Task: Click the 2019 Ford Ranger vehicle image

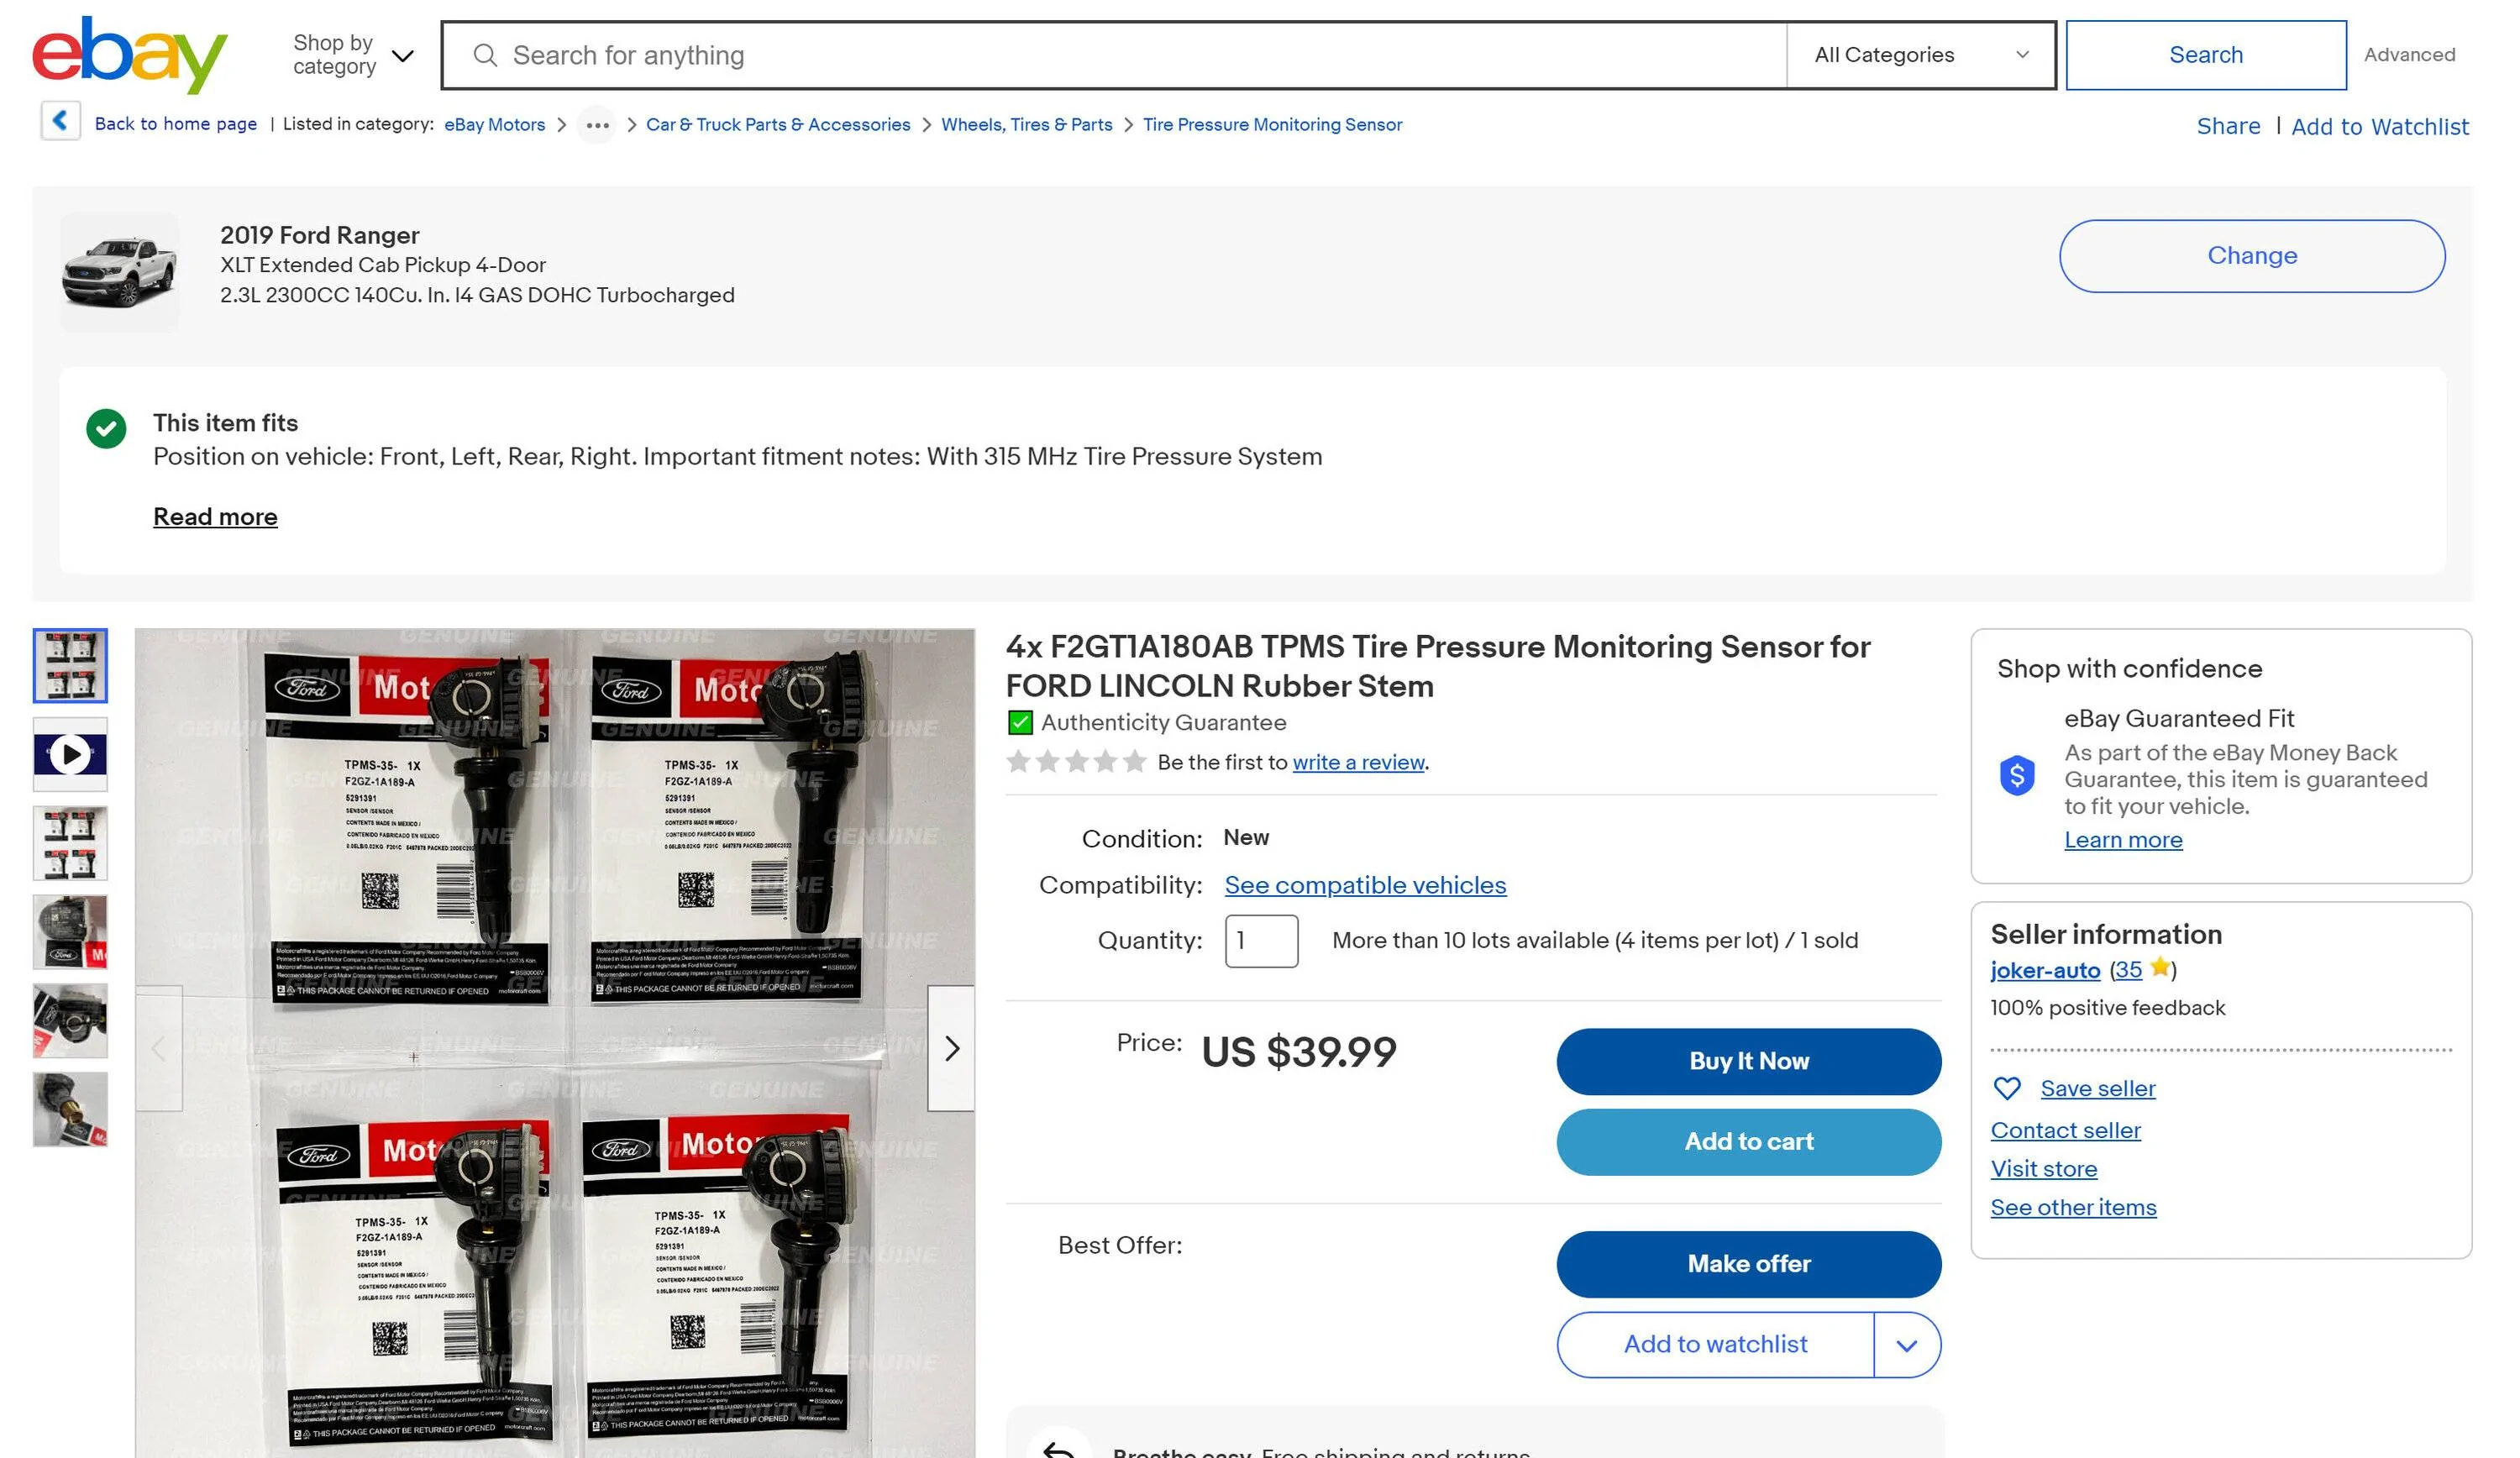Action: 120,271
